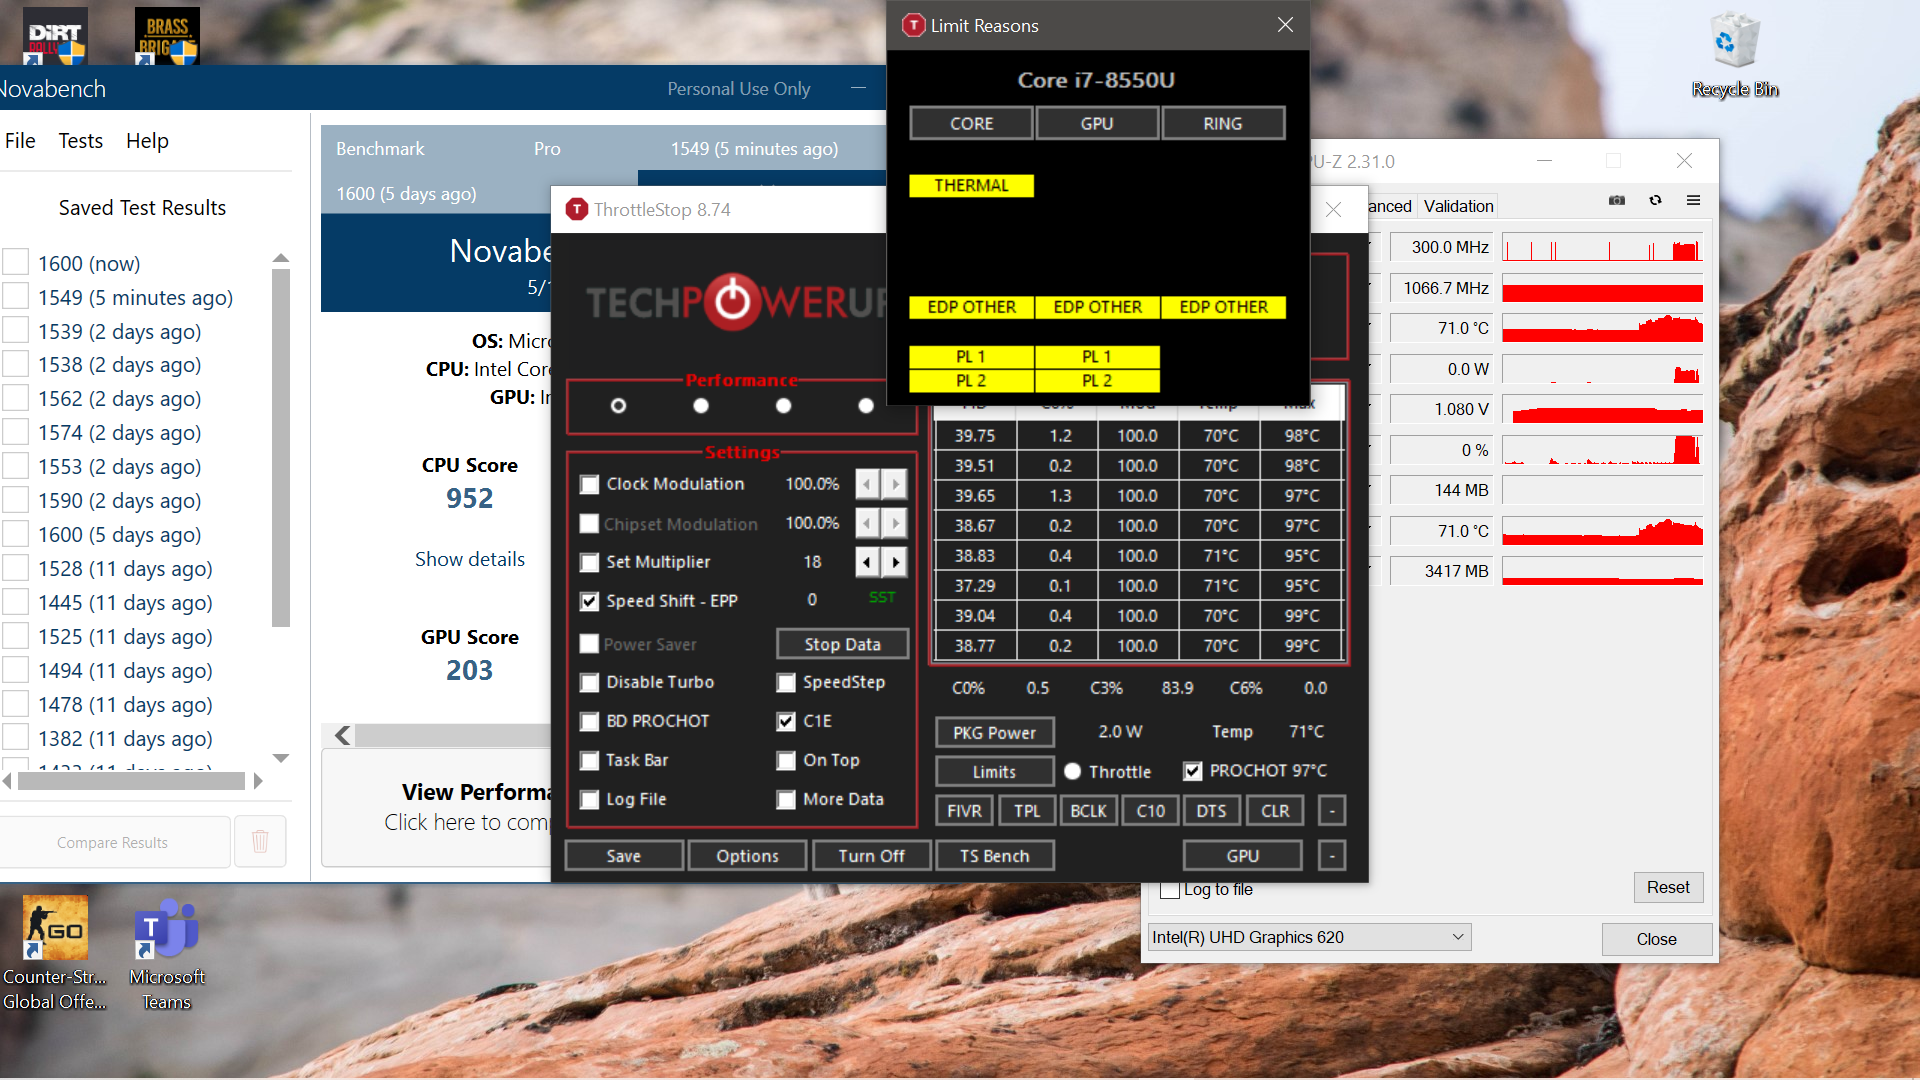1920x1080 pixels.
Task: Decrease Set Multiplier with left arrow
Action: pyautogui.click(x=868, y=562)
